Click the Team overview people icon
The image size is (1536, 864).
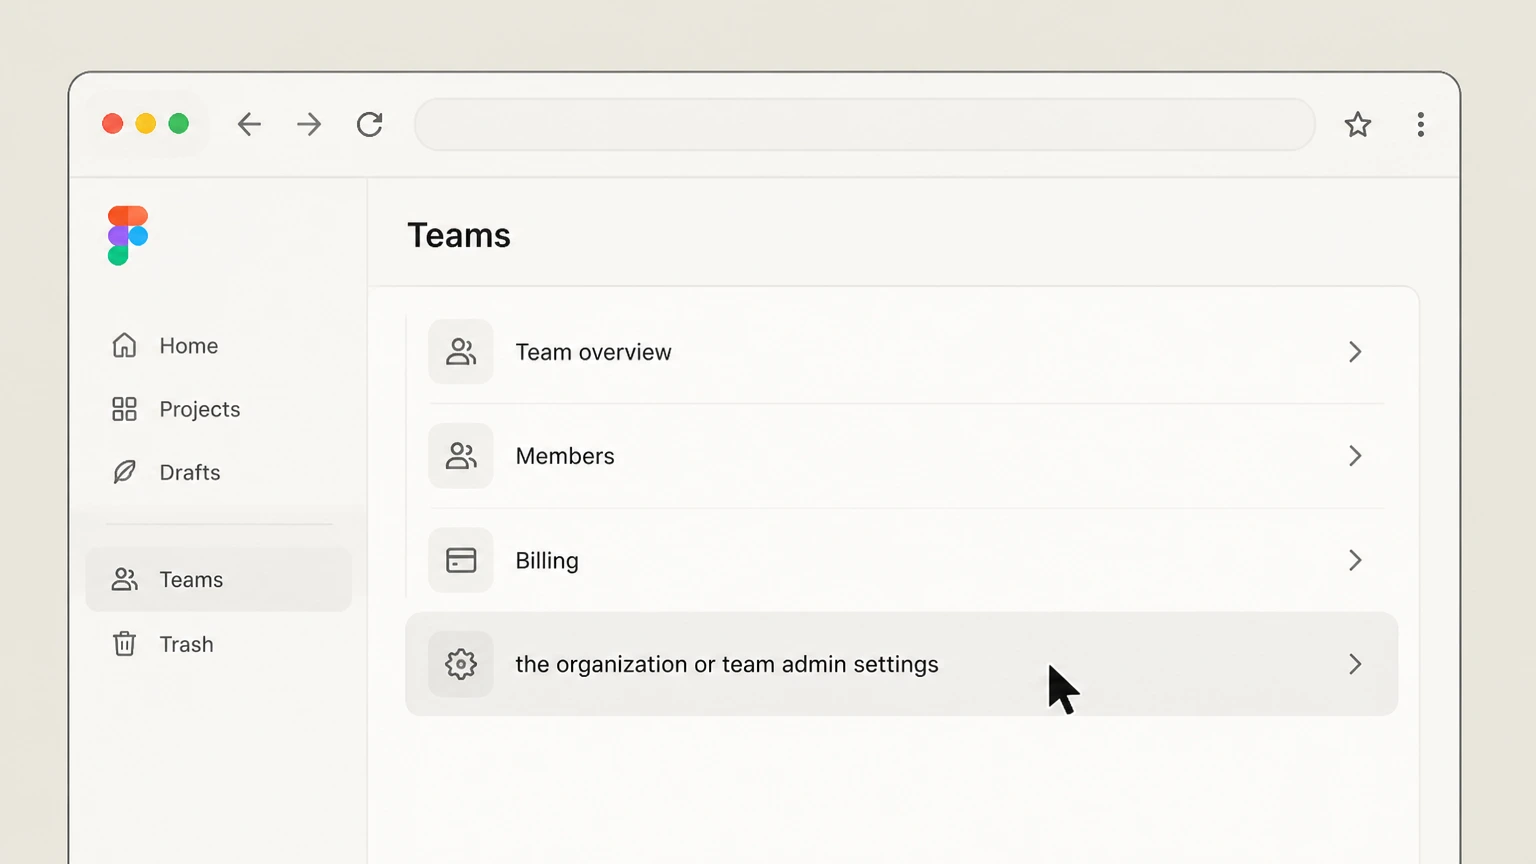coord(461,352)
